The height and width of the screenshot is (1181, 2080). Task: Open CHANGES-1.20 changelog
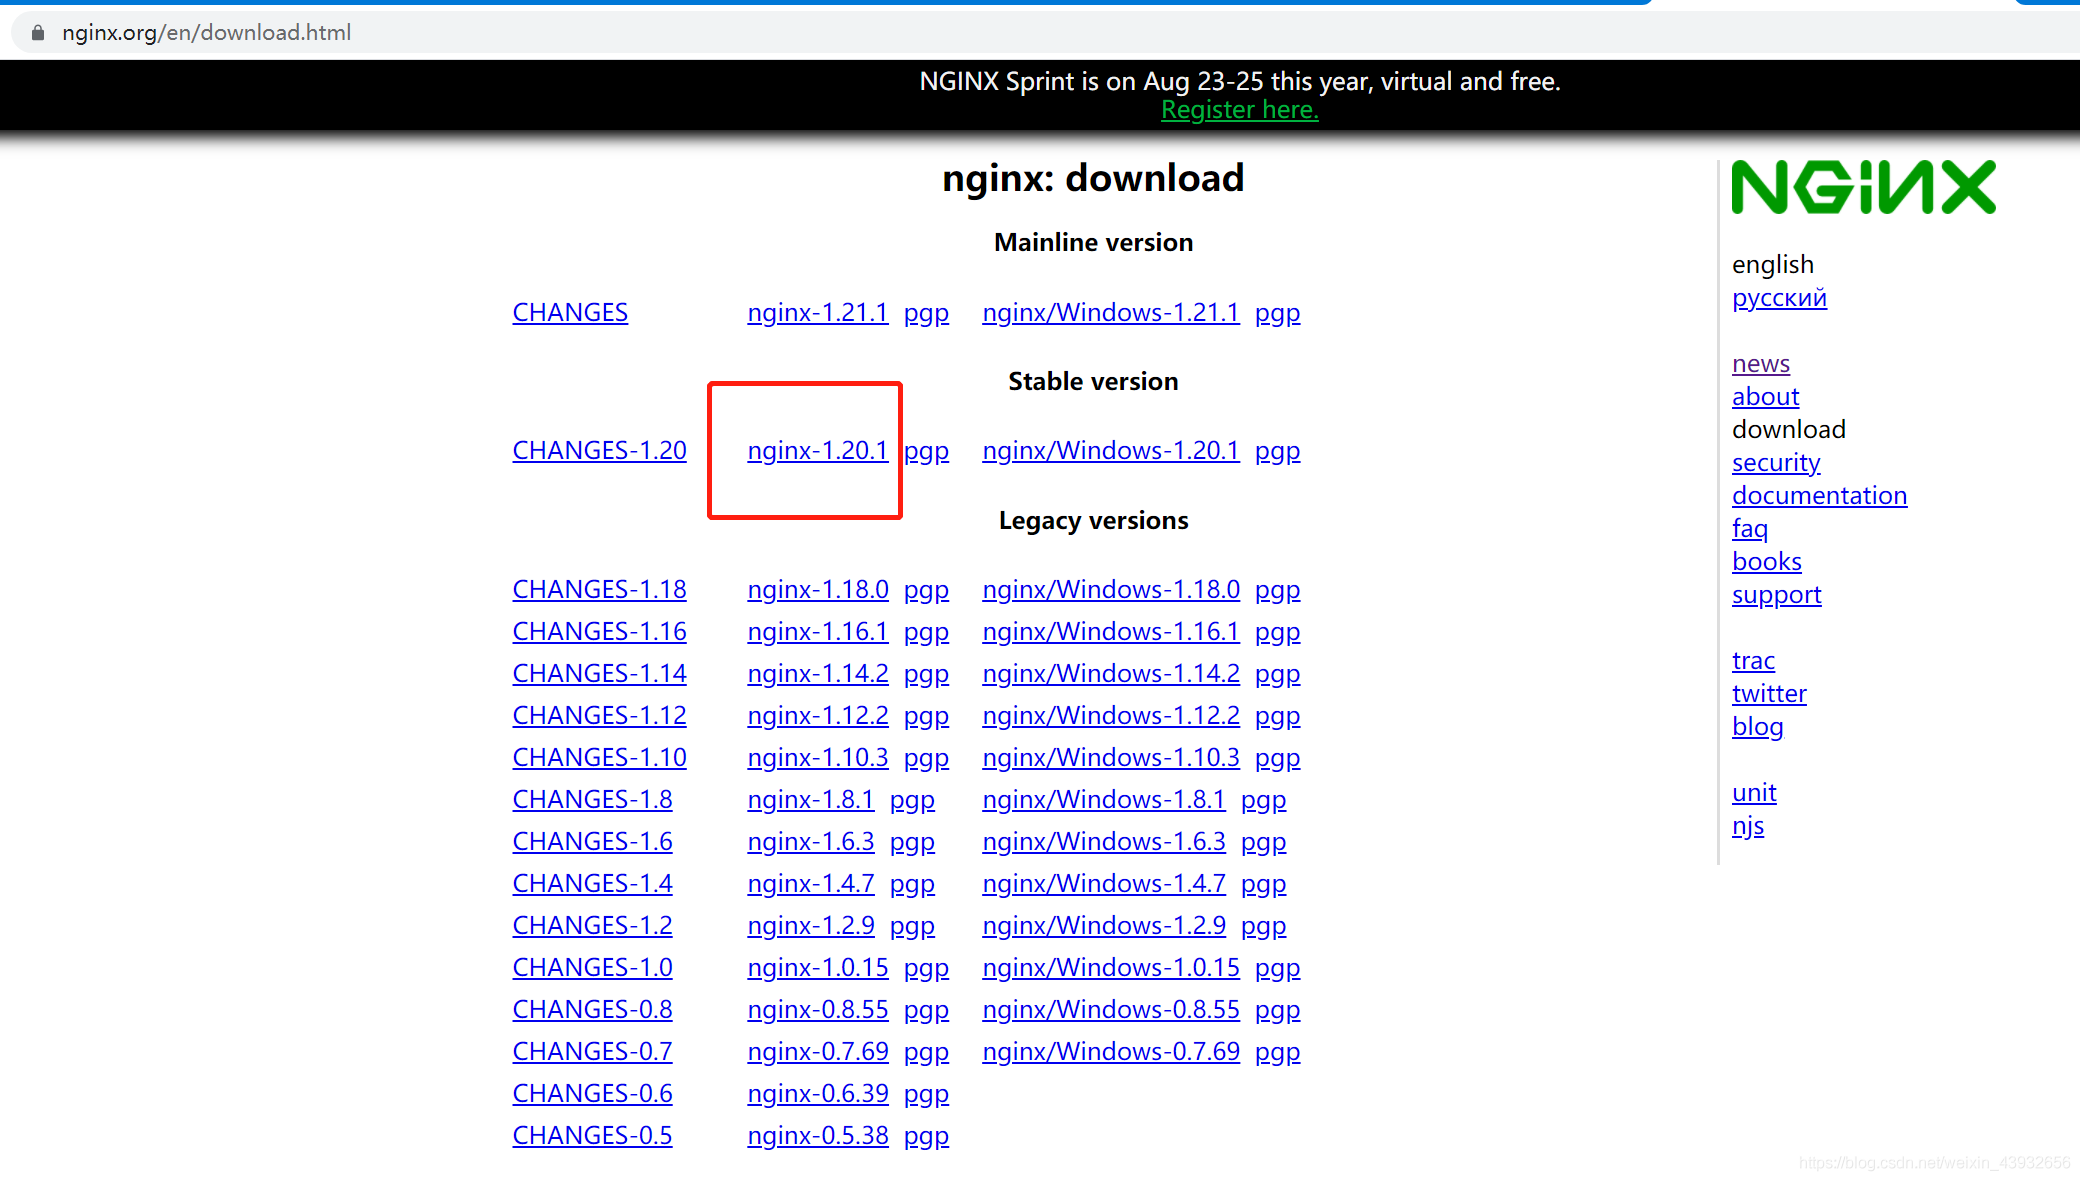coord(599,450)
